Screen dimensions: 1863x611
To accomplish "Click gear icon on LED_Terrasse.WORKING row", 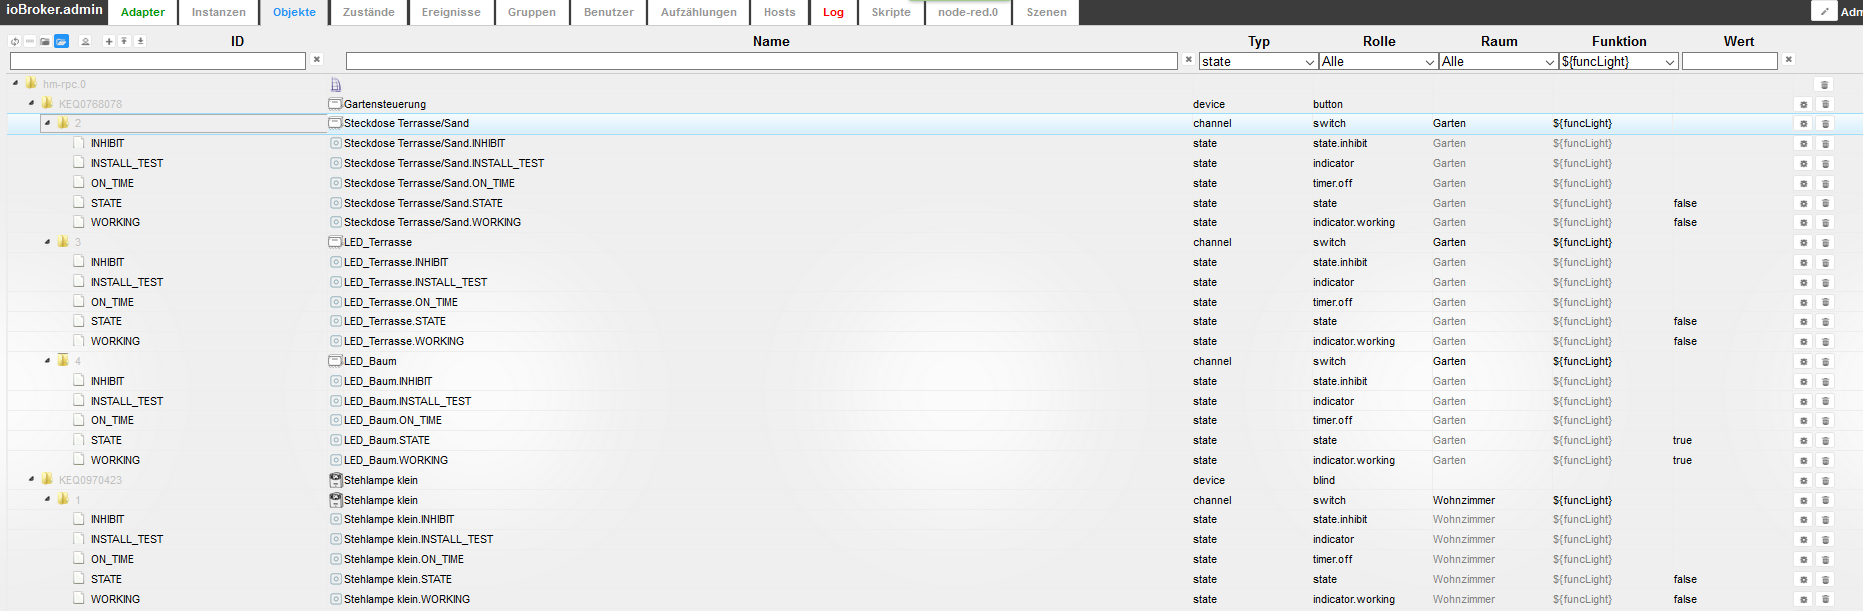I will [1804, 342].
